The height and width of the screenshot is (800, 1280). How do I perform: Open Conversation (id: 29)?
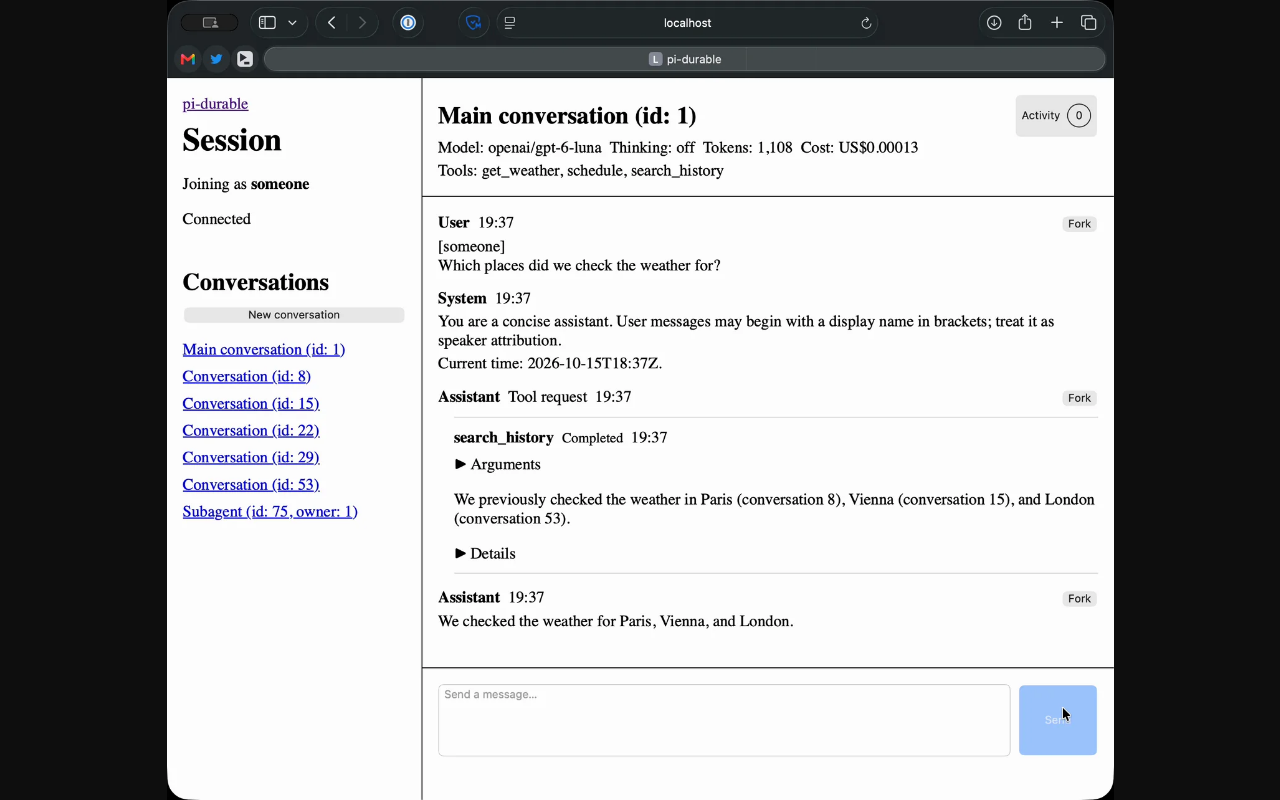(251, 457)
